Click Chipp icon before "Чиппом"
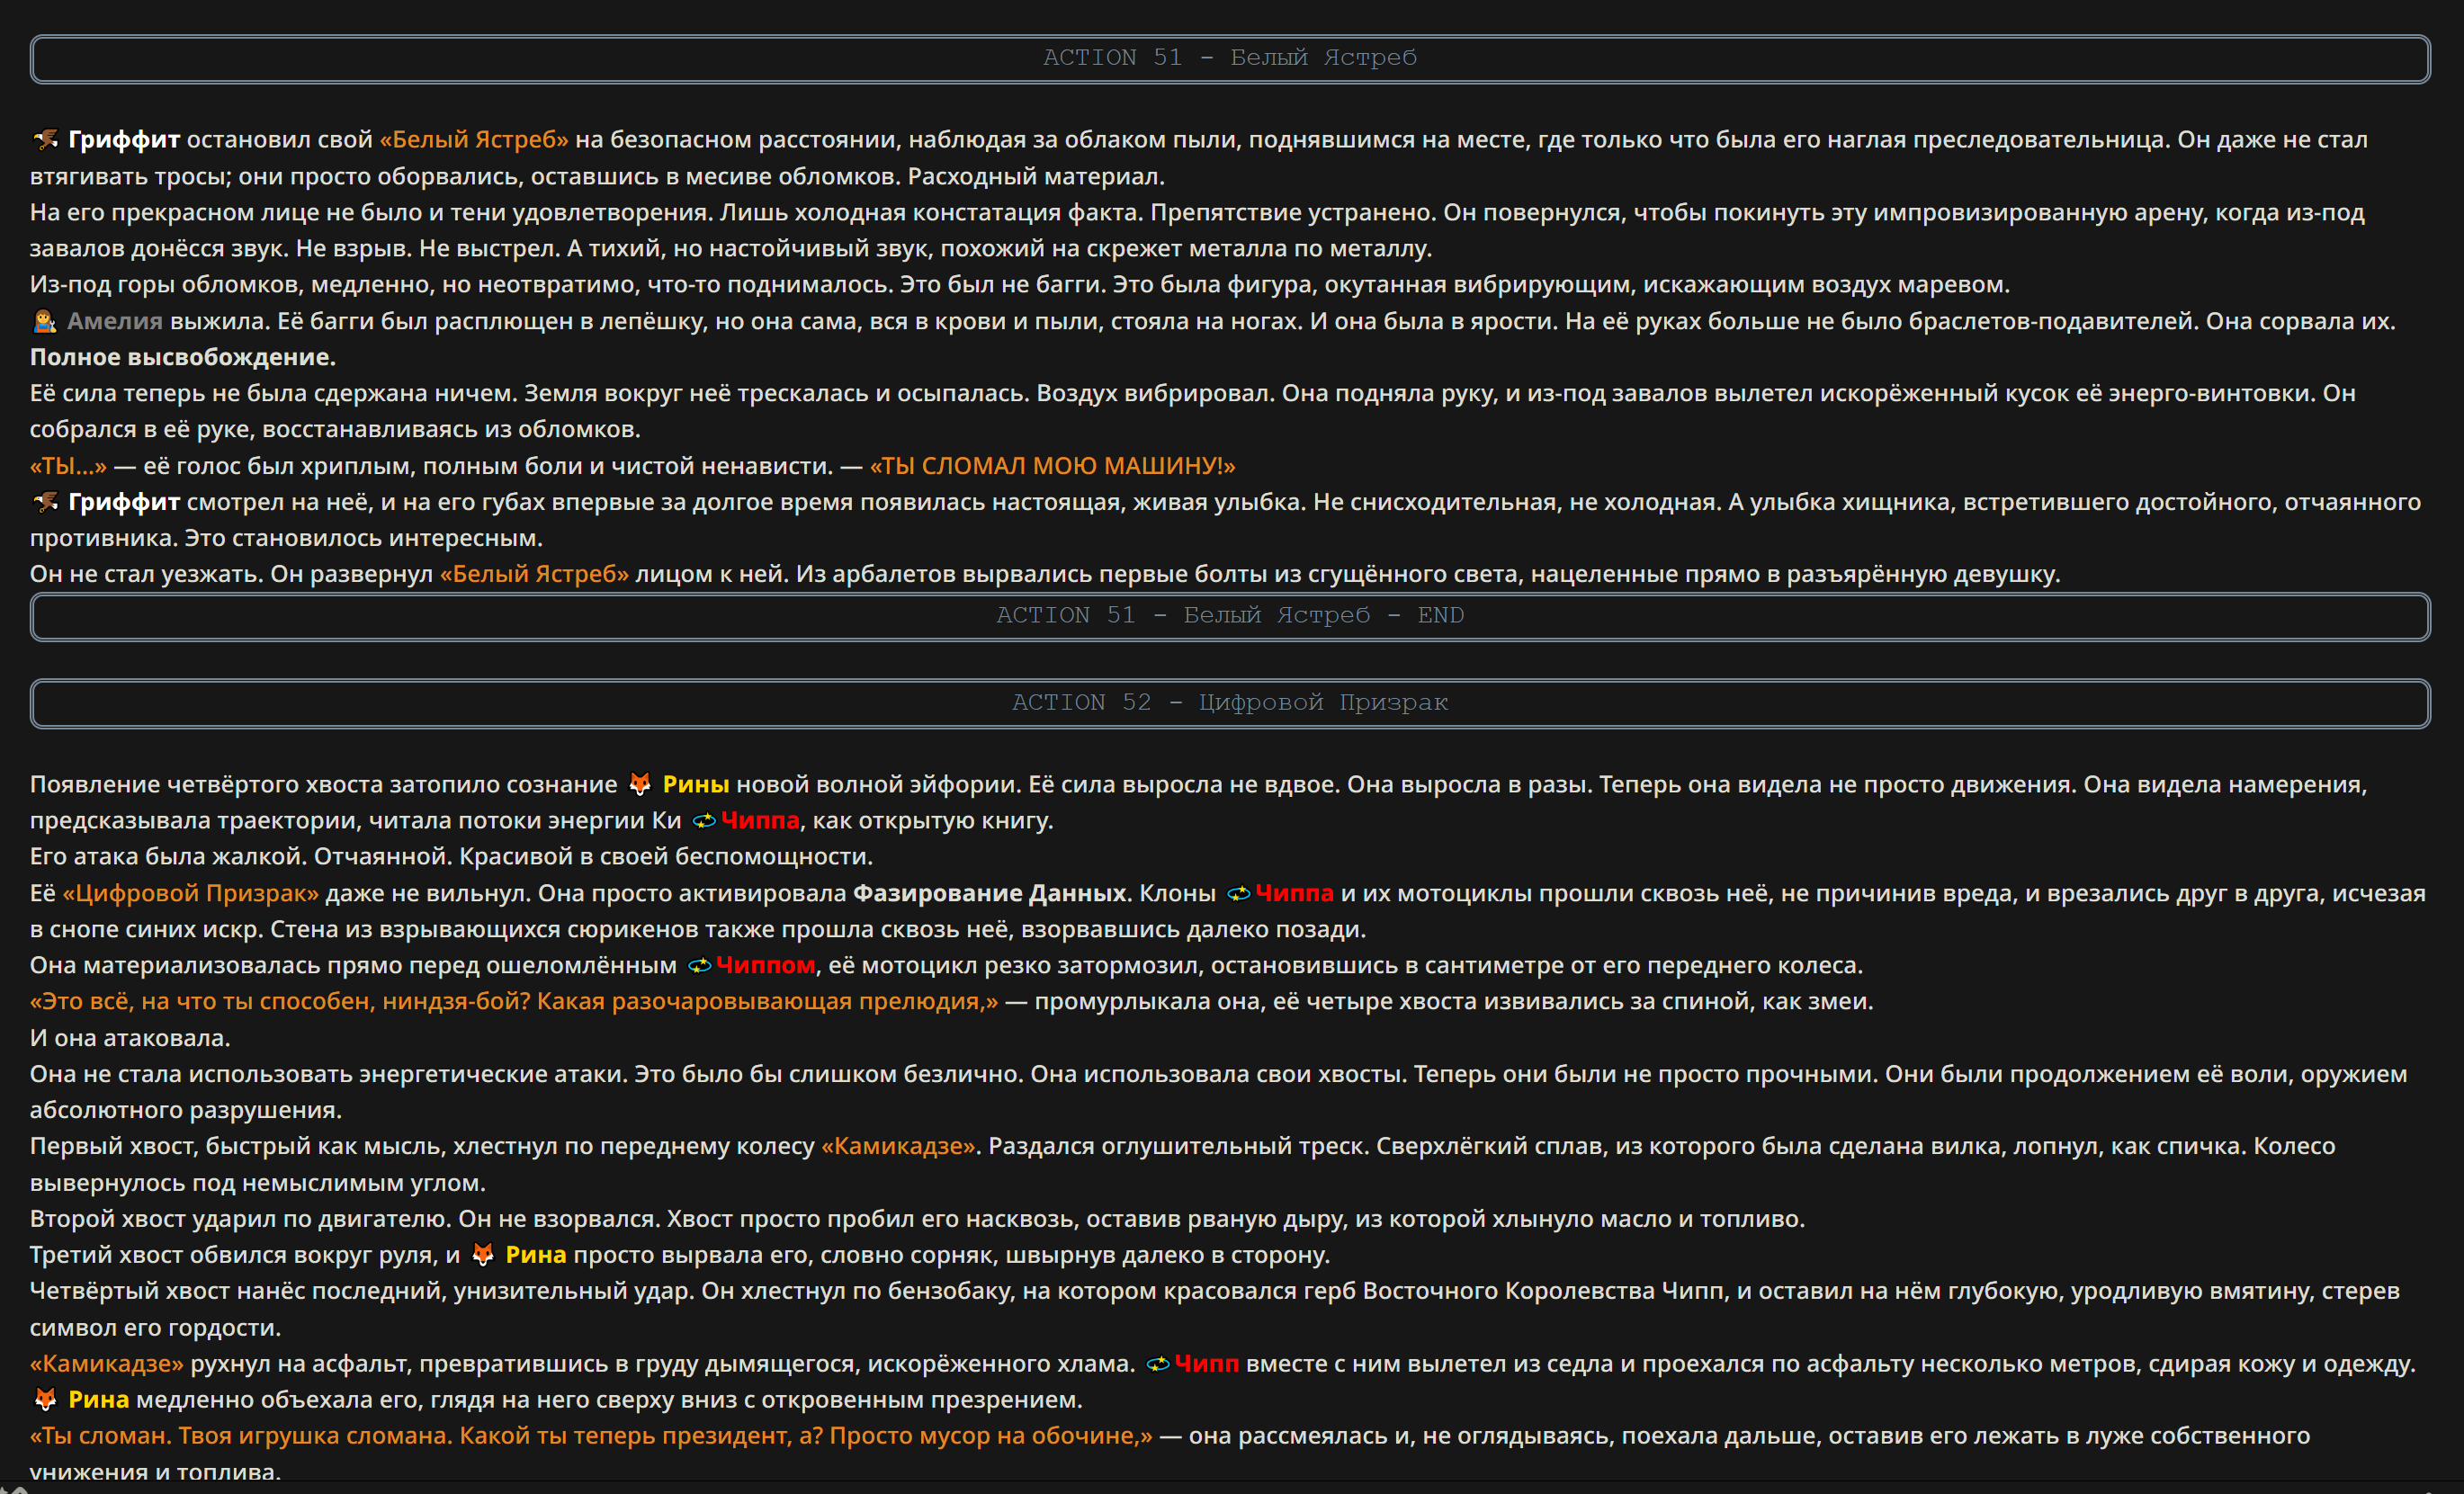2464x1494 pixels. pyautogui.click(x=700, y=965)
